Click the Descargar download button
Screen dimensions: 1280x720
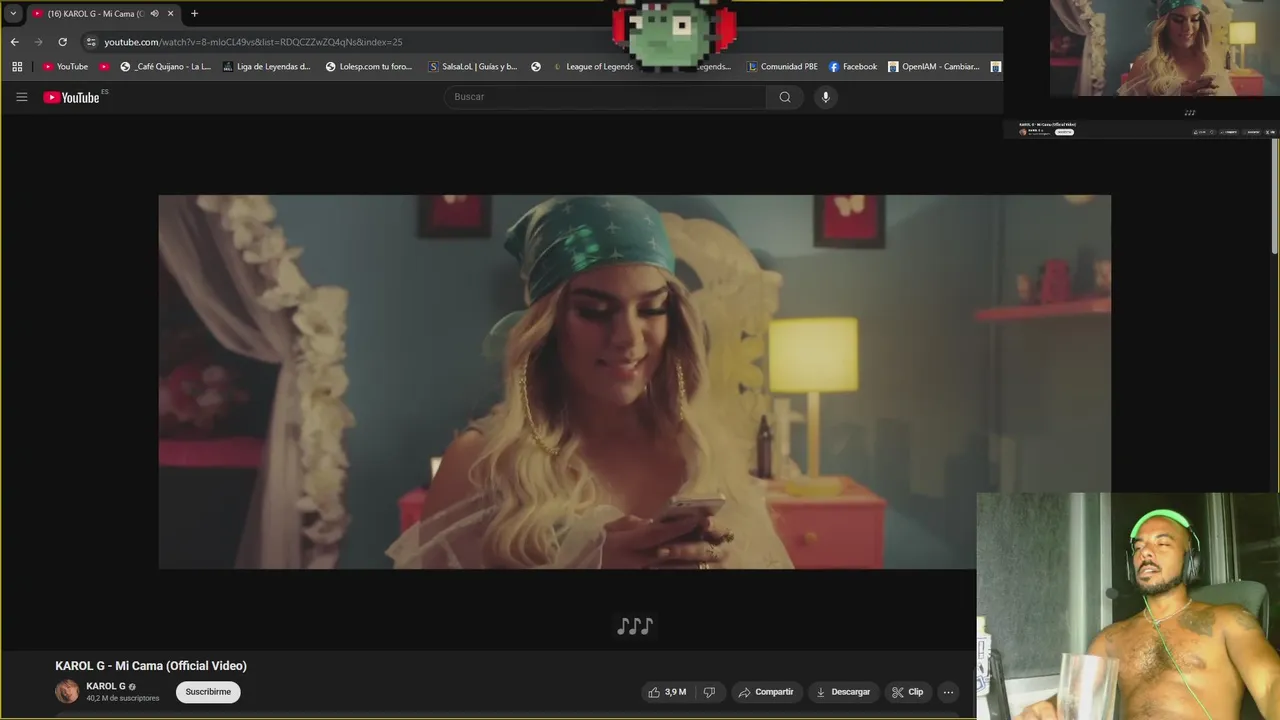click(x=843, y=692)
